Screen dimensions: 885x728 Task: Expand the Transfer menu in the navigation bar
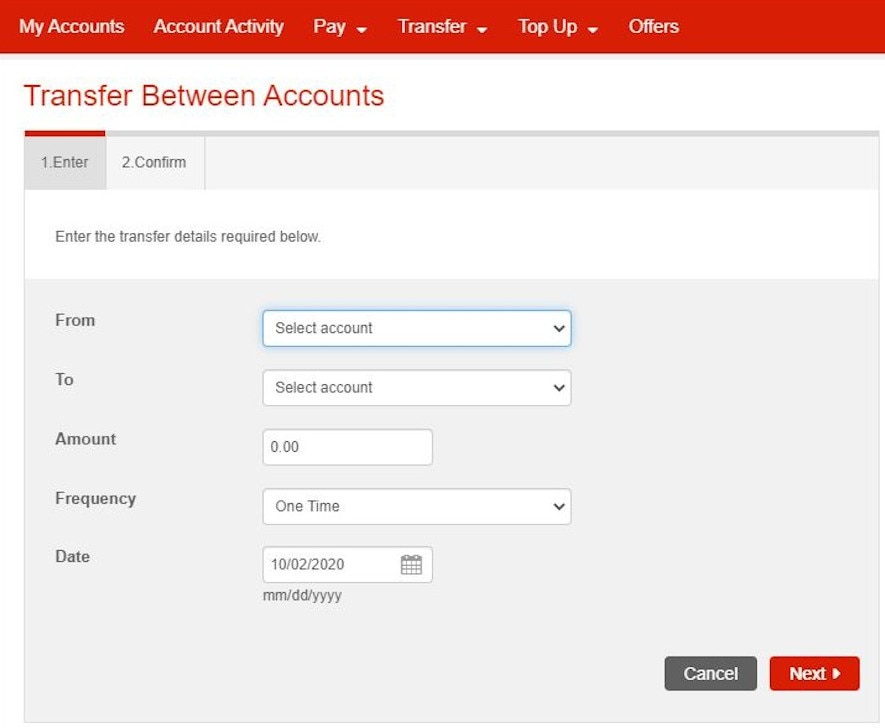(442, 27)
